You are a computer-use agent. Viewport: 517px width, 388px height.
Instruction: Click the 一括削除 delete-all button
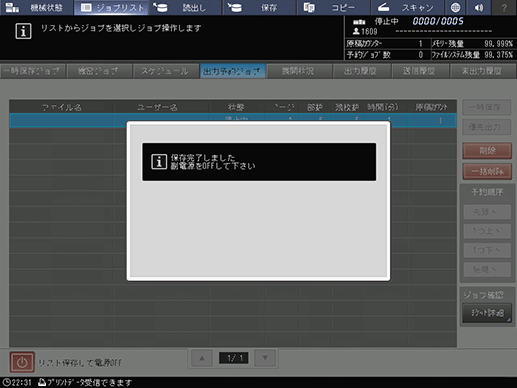click(487, 171)
